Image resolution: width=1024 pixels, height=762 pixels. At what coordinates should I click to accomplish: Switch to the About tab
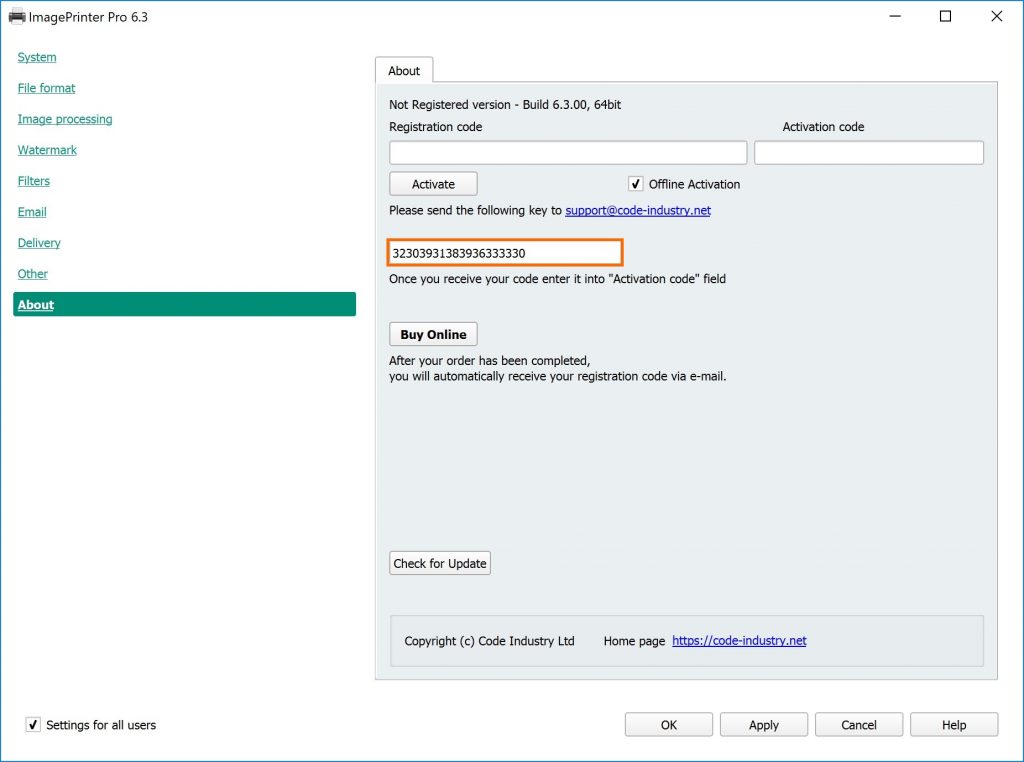pyautogui.click(x=404, y=70)
